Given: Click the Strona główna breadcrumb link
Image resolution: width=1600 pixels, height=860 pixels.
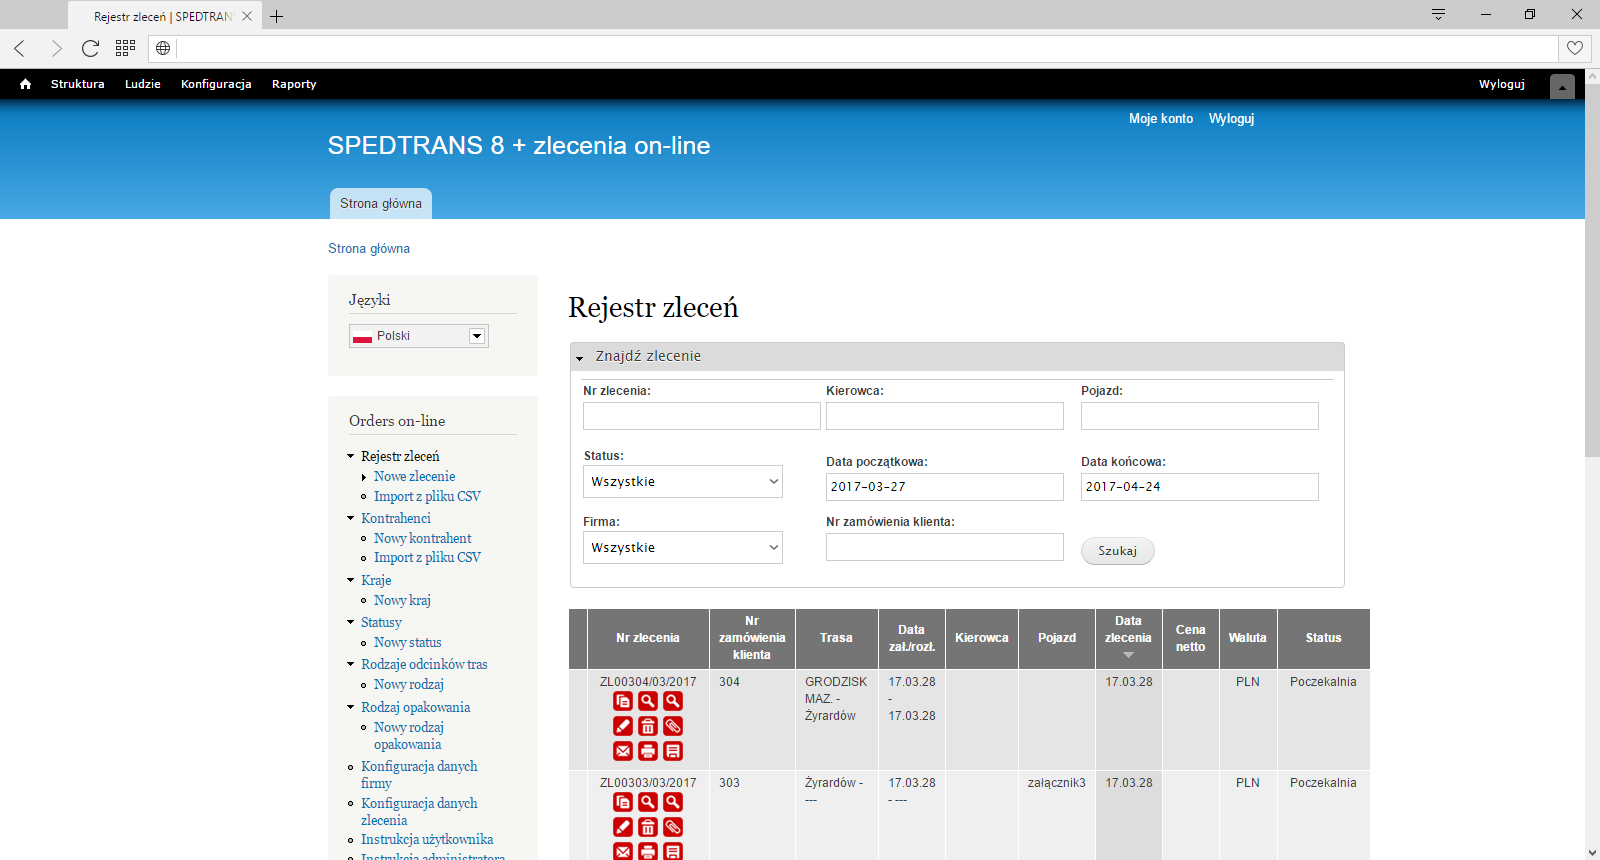Looking at the screenshot, I should tap(369, 248).
